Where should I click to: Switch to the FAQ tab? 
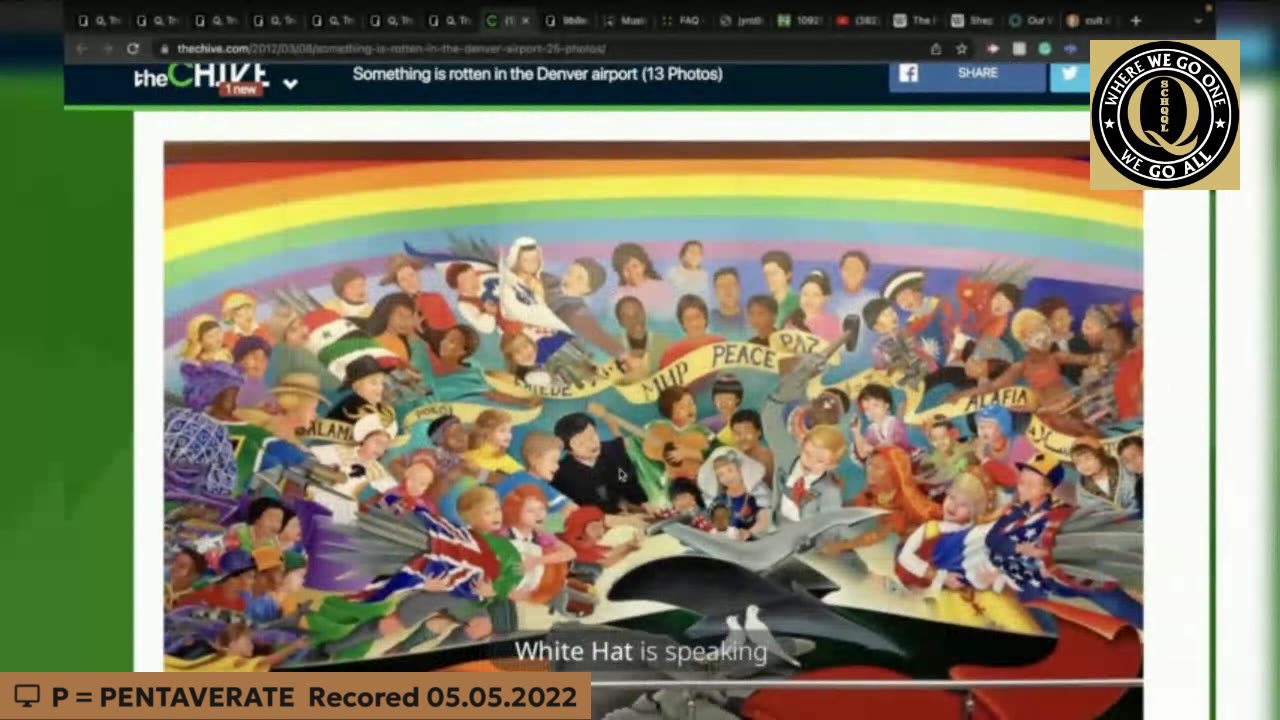click(684, 20)
